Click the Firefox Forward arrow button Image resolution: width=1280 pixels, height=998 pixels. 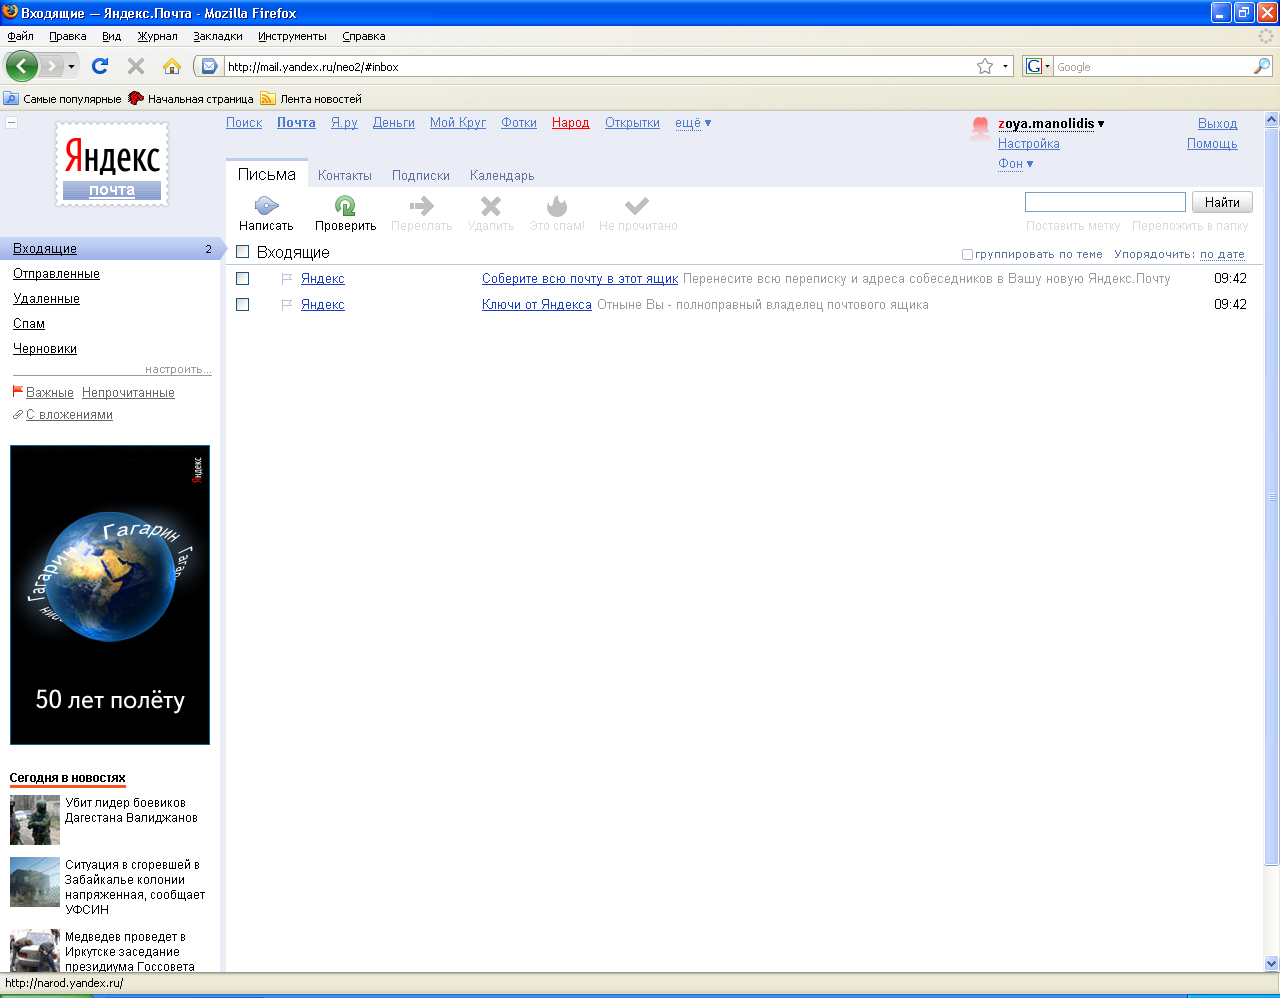[52, 66]
